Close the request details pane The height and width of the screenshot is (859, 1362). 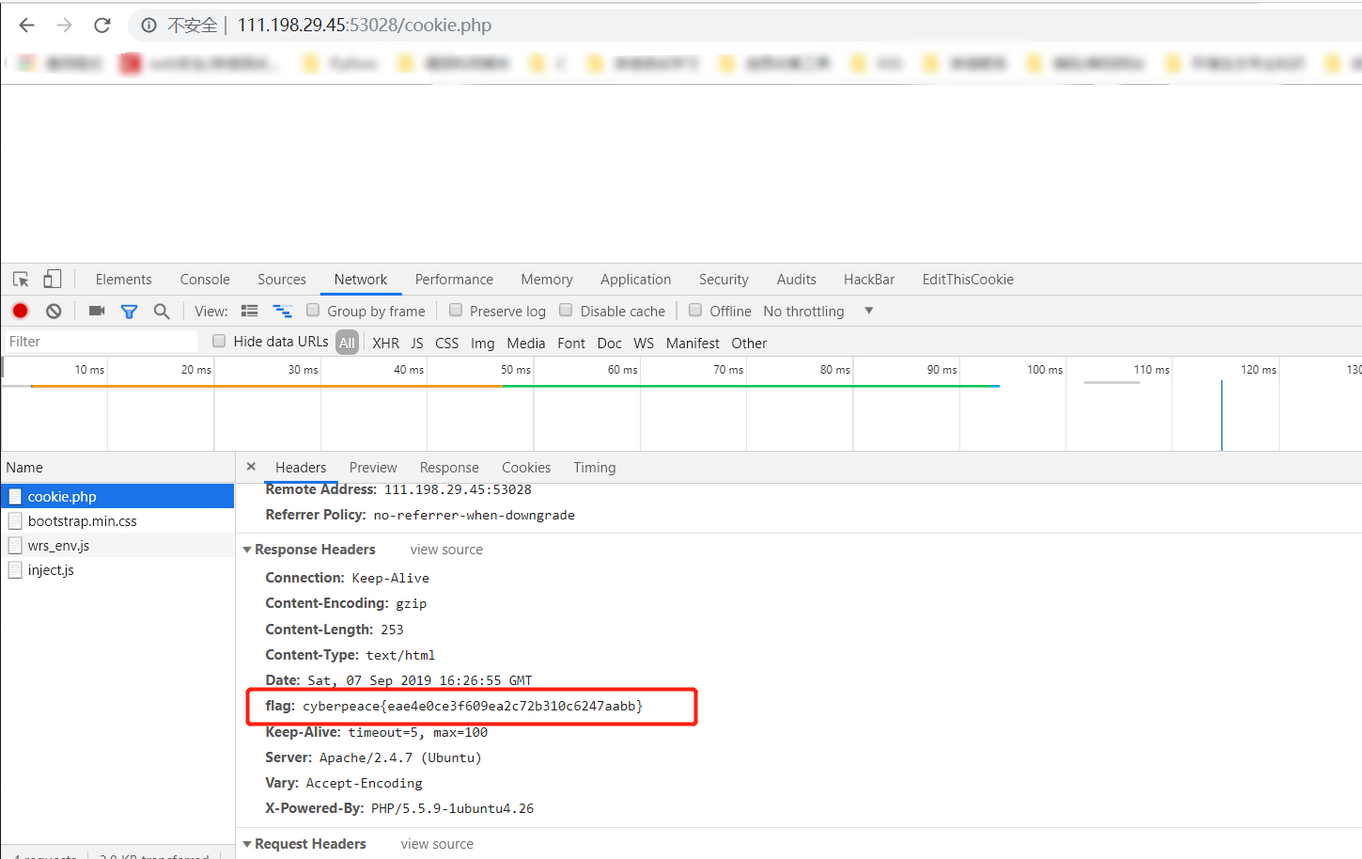251,466
